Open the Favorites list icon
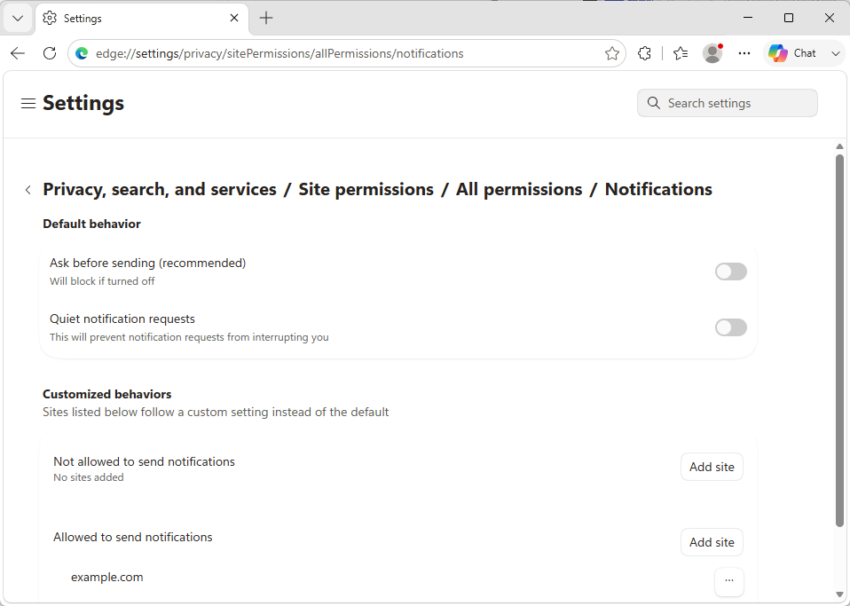The image size is (850, 606). [x=680, y=53]
